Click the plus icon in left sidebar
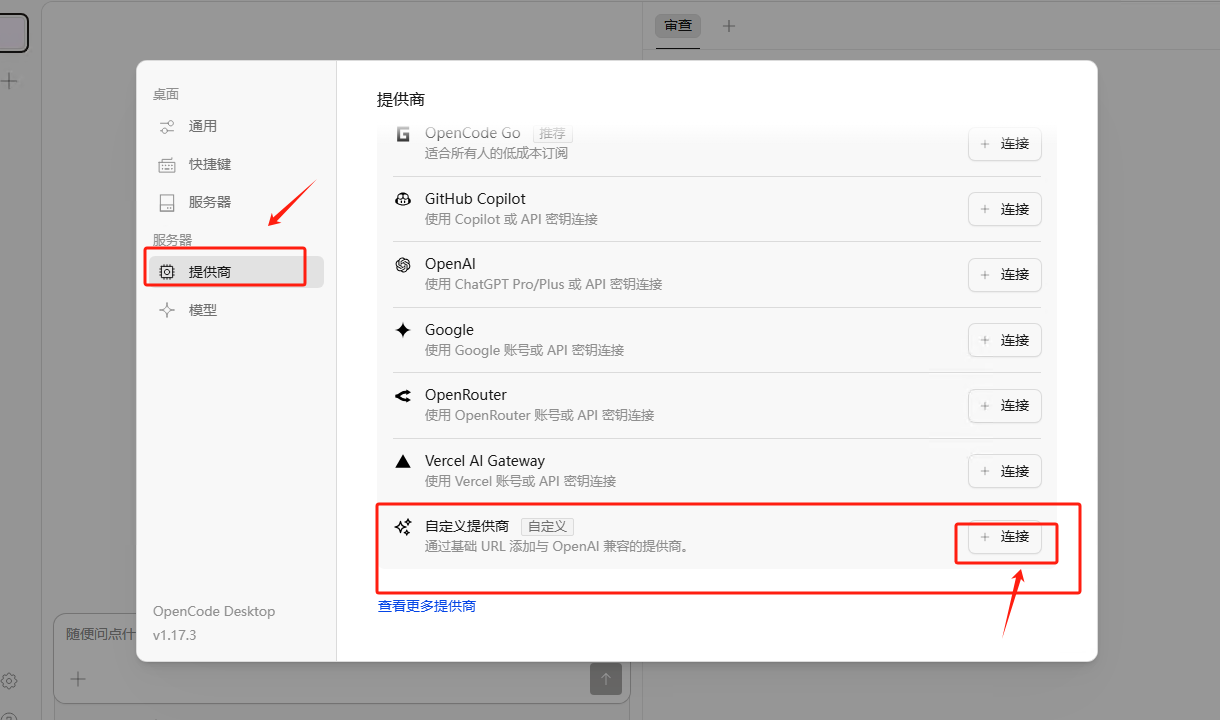This screenshot has height=720, width=1220. 9,81
